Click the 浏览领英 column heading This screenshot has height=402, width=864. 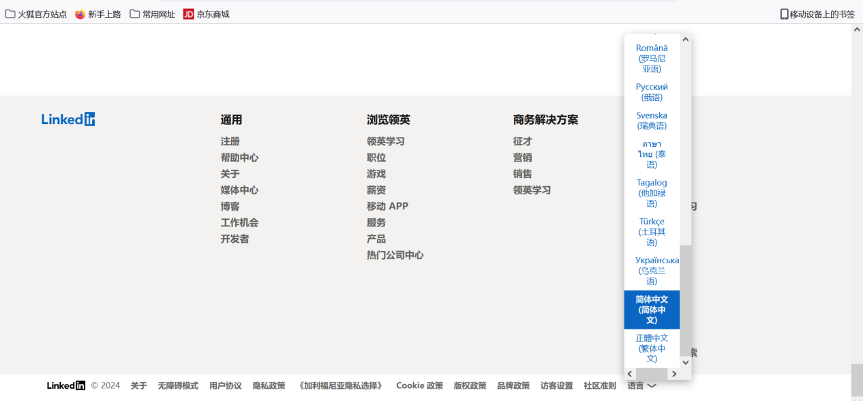388,119
